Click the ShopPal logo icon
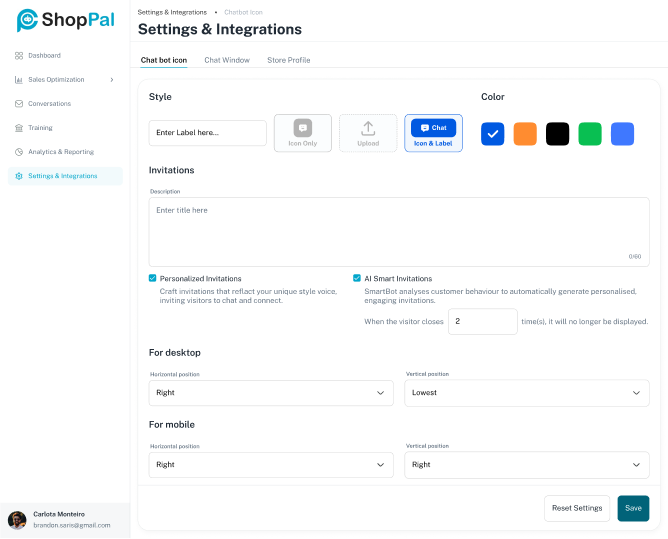The image size is (668, 539). [x=27, y=20]
